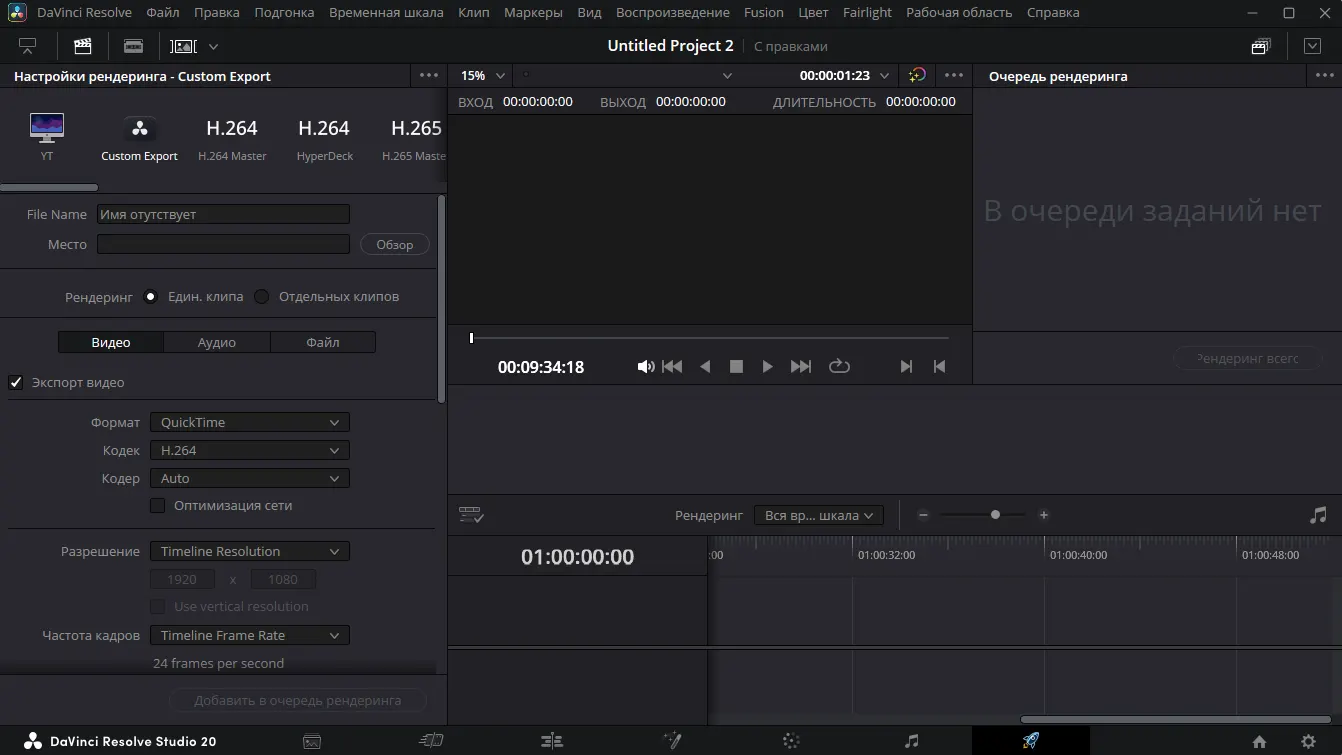The image size is (1342, 755).
Task: Select the Custom Export preset
Action: (139, 138)
